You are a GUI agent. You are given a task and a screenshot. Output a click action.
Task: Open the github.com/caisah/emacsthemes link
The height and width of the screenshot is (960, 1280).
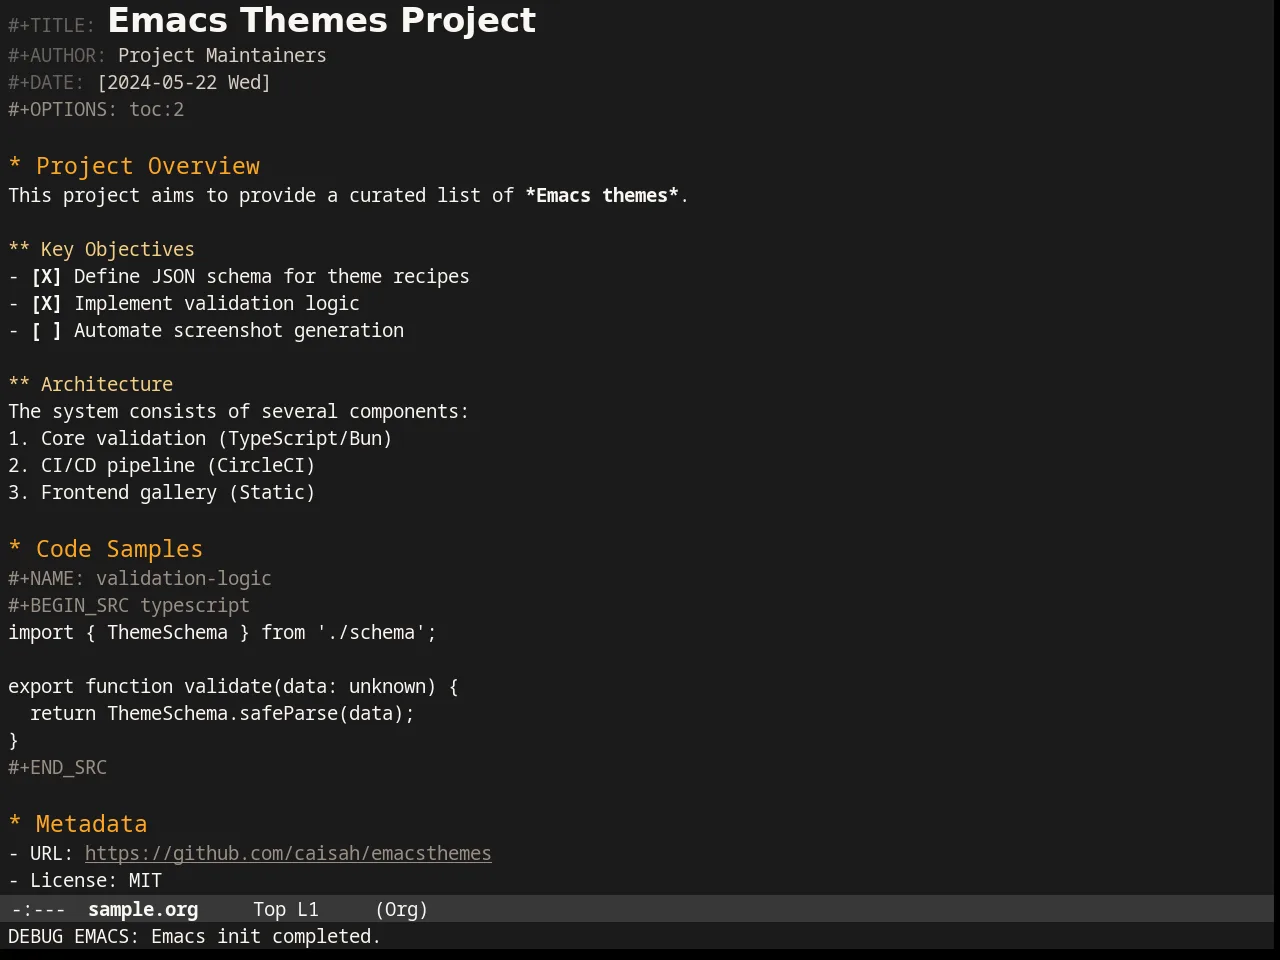click(288, 853)
